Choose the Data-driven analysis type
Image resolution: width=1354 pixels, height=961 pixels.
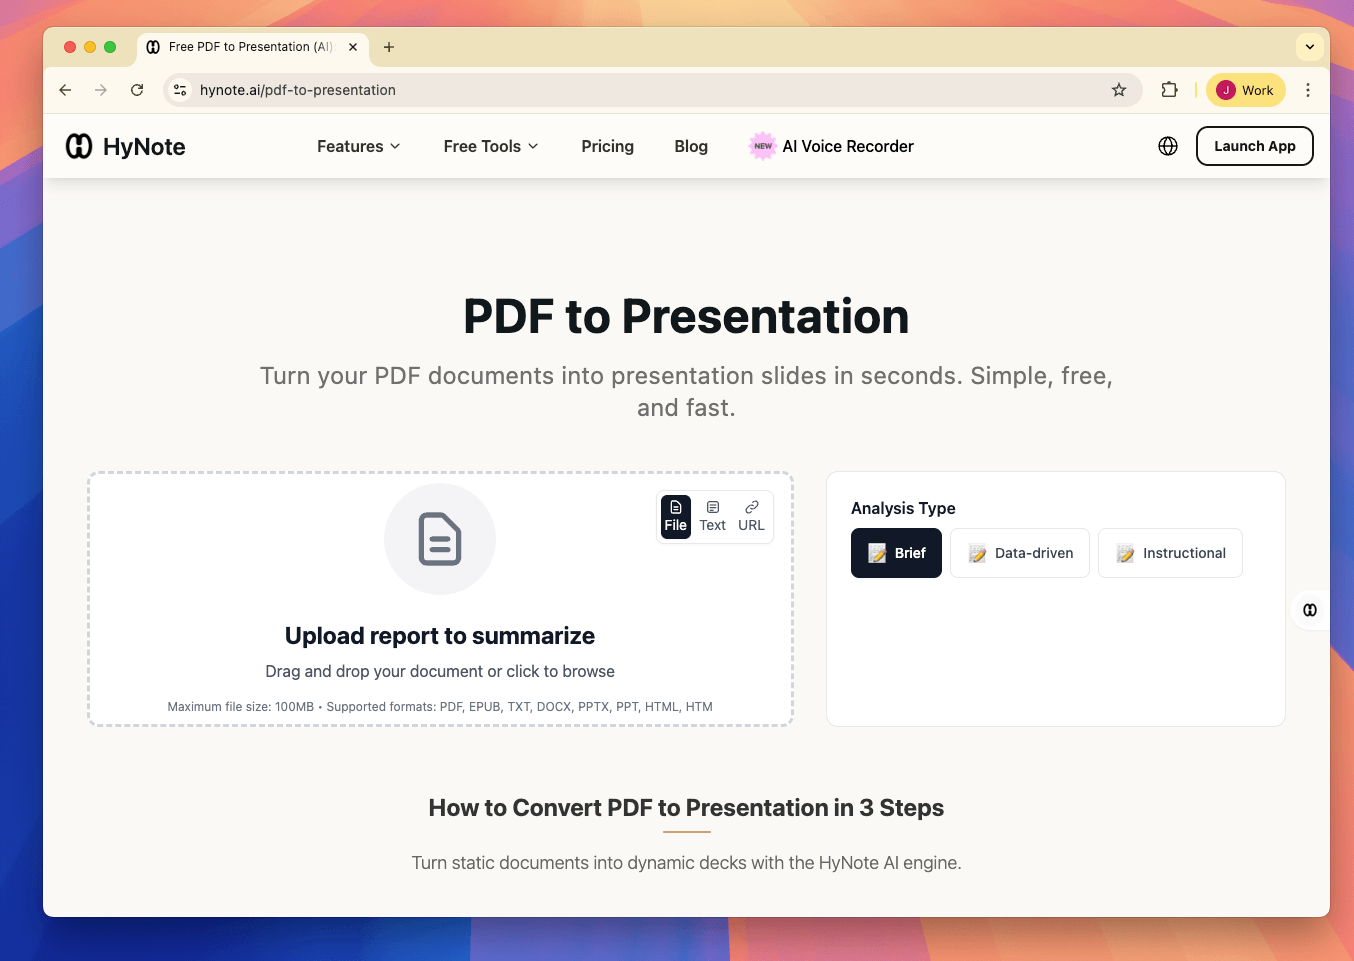pyautogui.click(x=1019, y=553)
